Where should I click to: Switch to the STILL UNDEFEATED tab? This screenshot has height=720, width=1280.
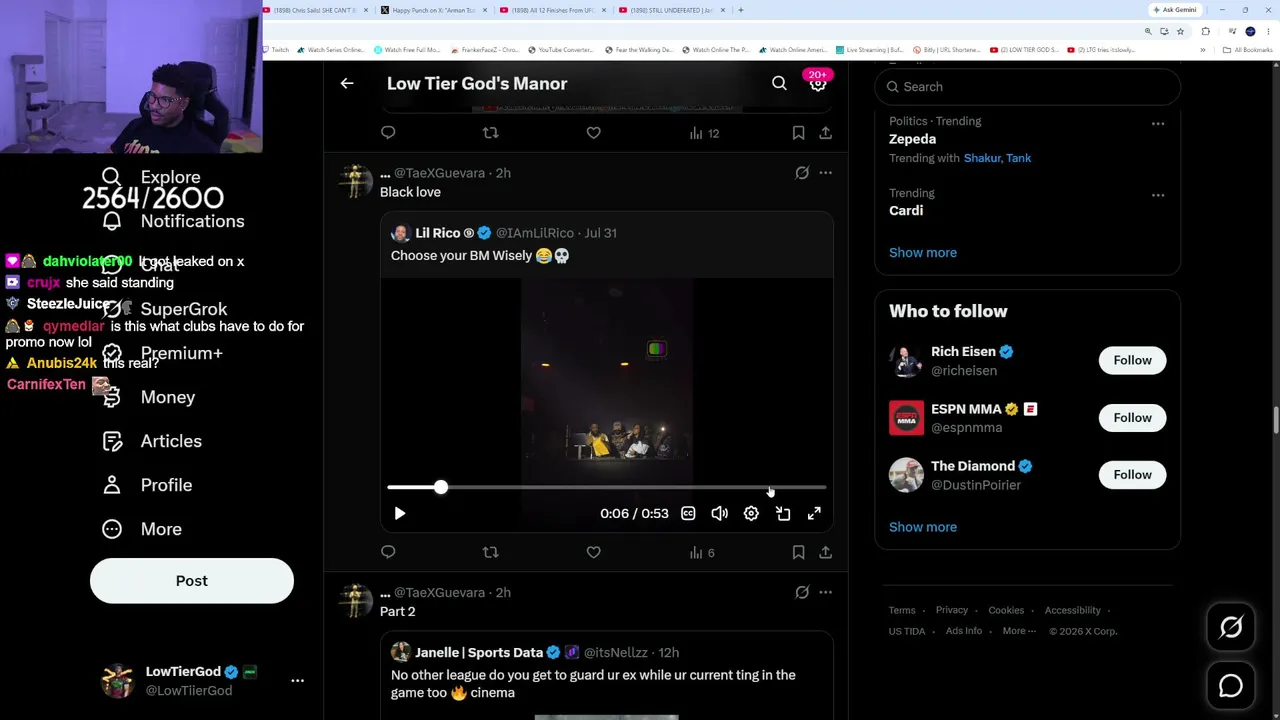coord(672,10)
